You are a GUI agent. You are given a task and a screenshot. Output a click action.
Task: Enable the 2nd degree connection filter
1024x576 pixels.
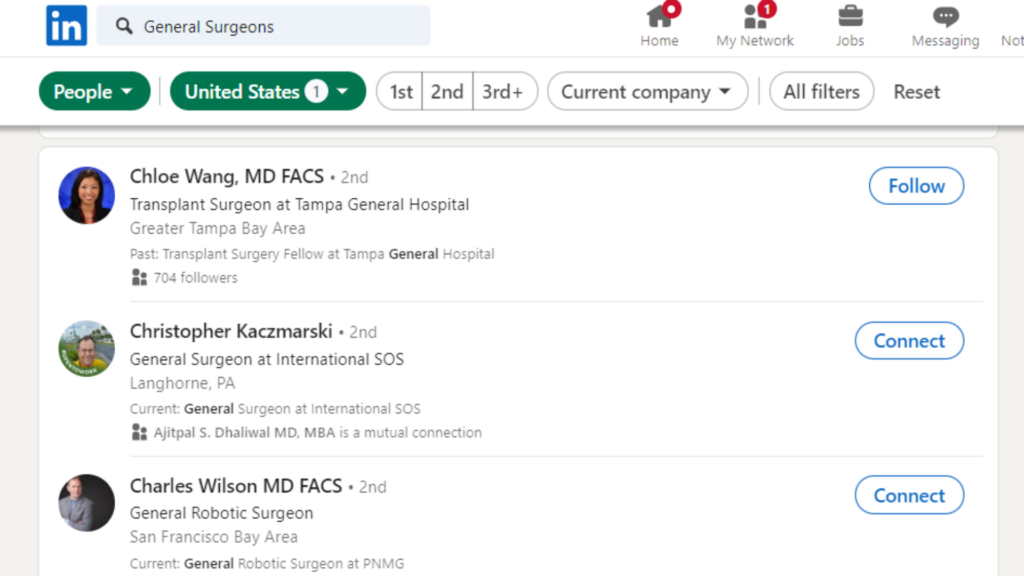(447, 91)
